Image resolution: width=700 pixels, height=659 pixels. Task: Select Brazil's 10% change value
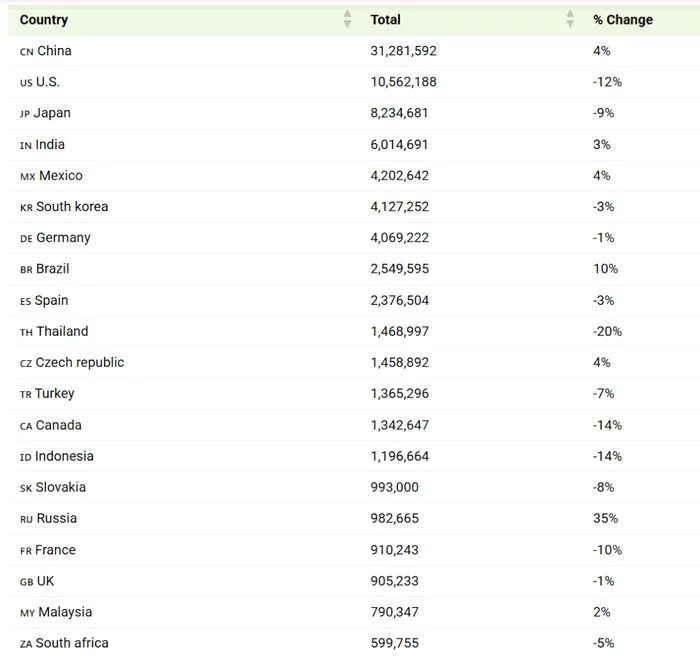click(605, 269)
